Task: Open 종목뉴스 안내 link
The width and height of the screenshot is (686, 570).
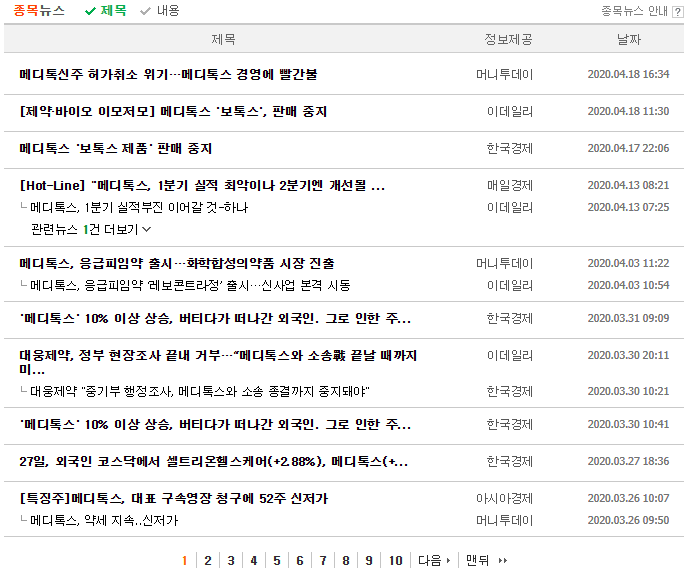Action: click(634, 11)
